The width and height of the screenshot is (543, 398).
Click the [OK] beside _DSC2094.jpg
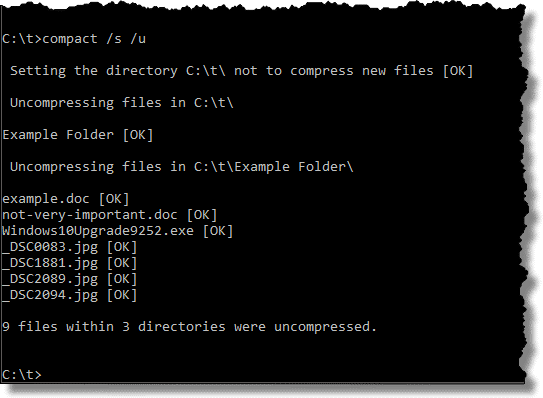122,295
